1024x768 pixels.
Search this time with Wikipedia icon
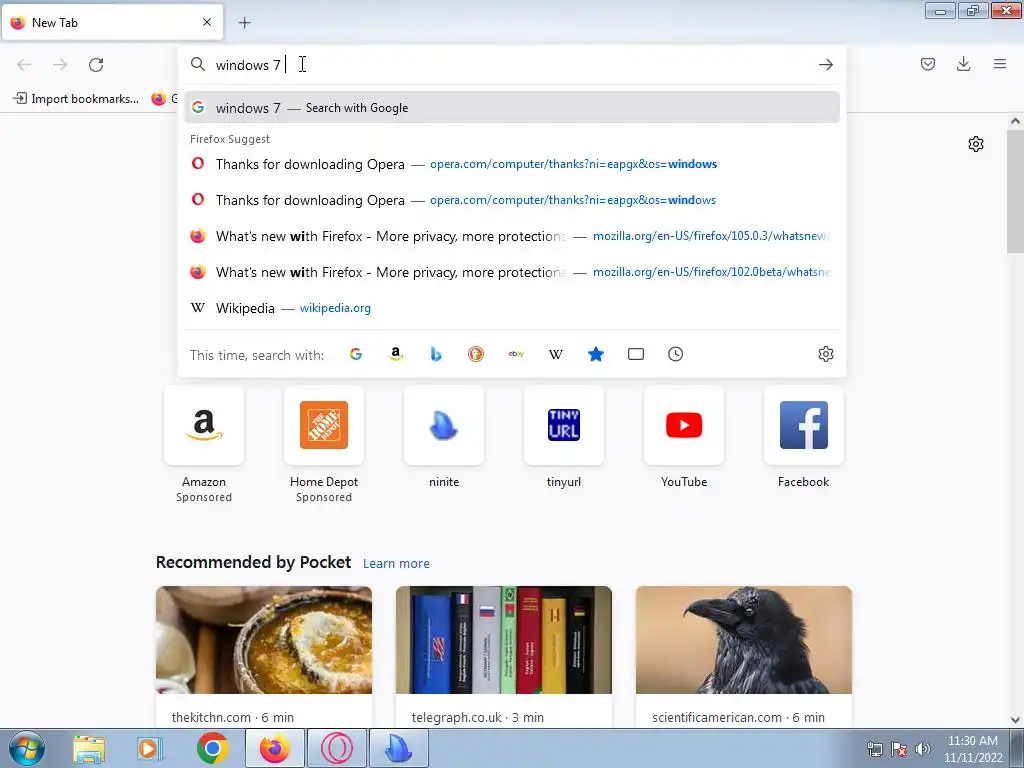pos(556,354)
